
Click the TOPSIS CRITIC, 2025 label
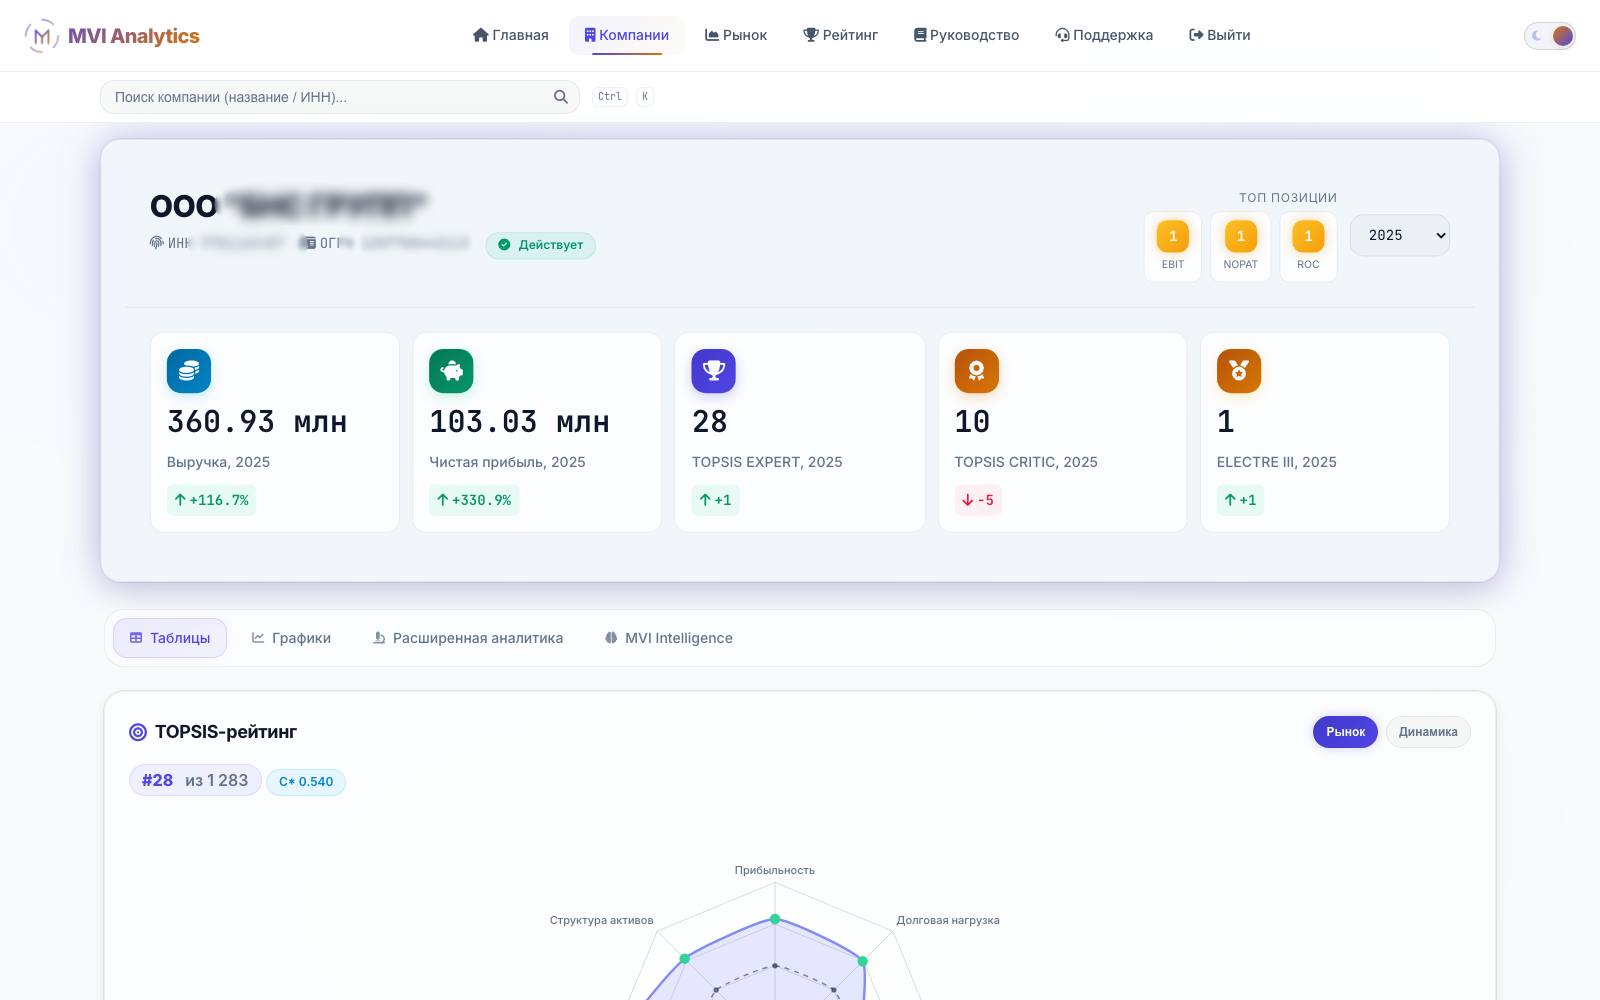point(1026,462)
